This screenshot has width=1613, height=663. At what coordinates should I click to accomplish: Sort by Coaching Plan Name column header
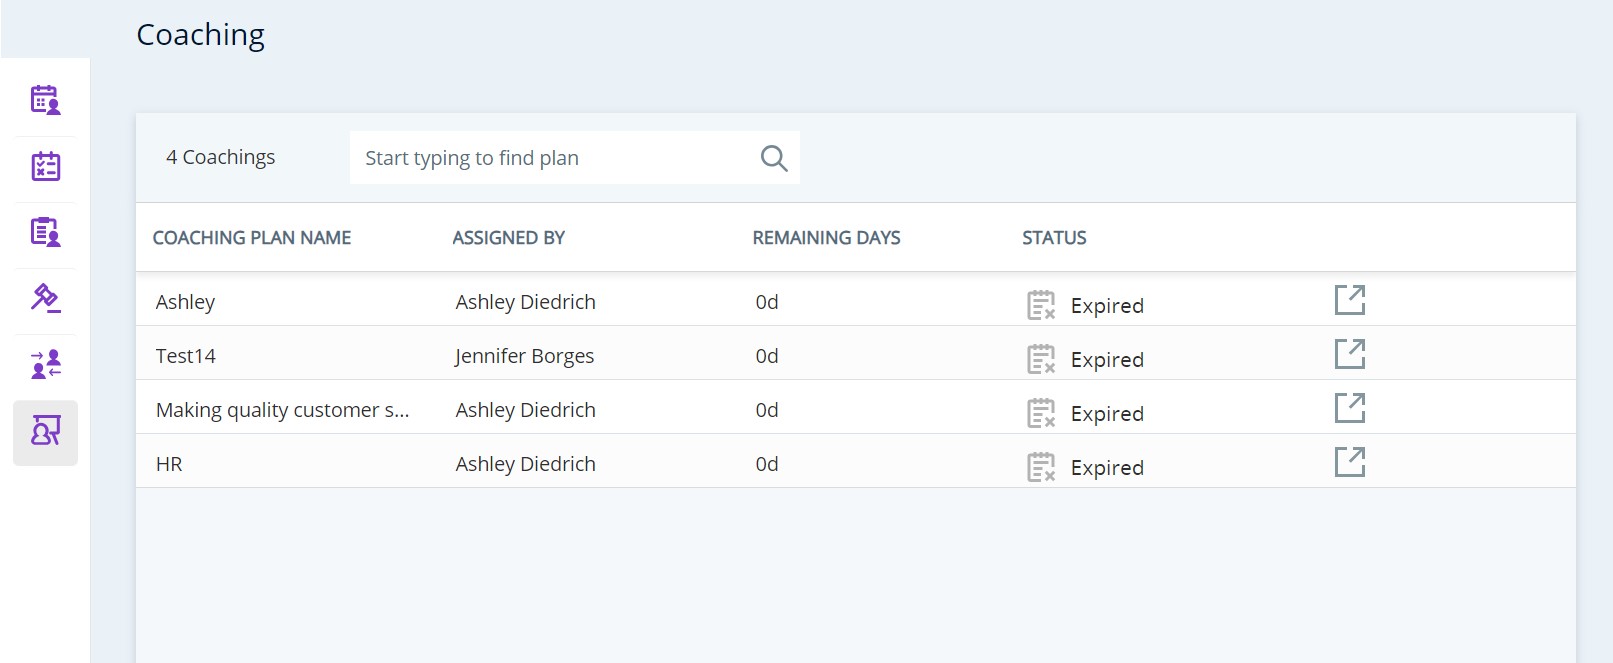[252, 238]
